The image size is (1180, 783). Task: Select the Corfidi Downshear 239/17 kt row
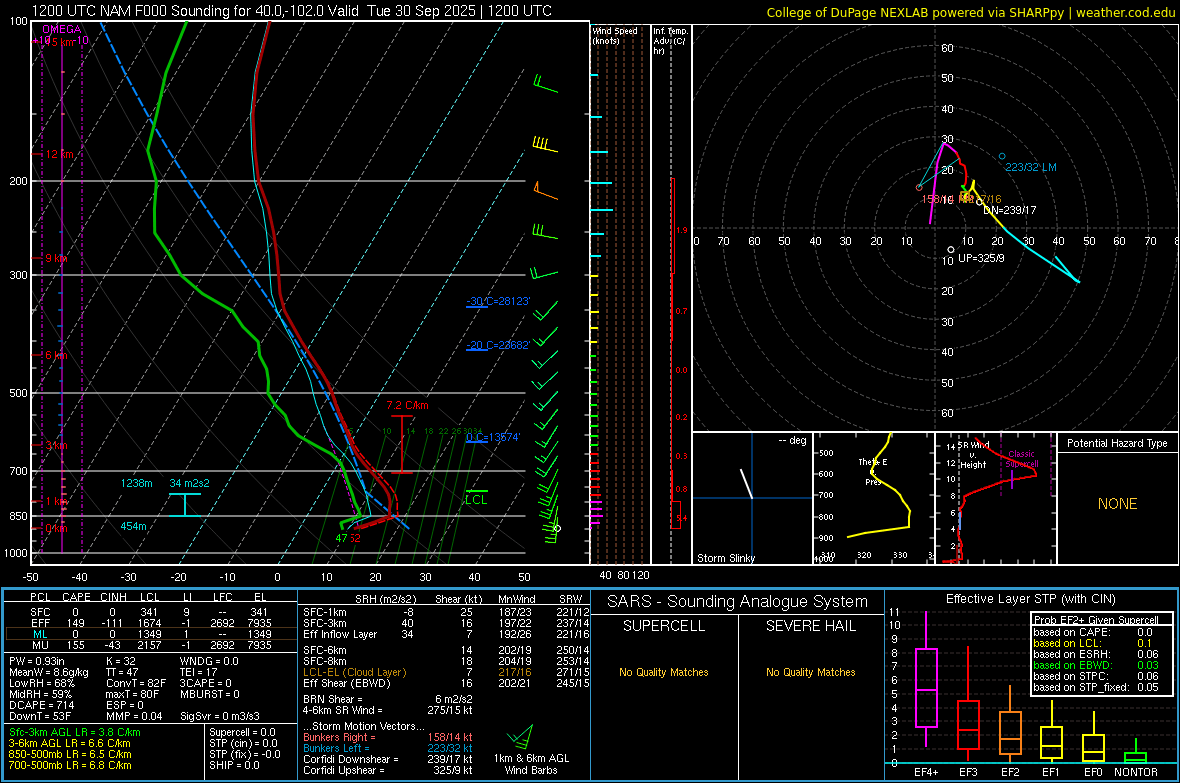pyautogui.click(x=388, y=759)
